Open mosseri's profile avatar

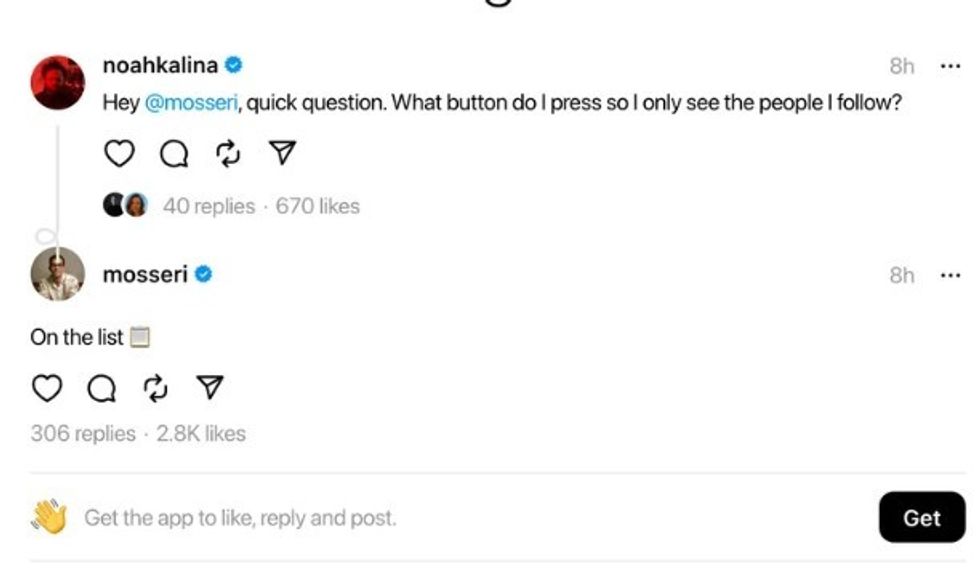(x=58, y=274)
